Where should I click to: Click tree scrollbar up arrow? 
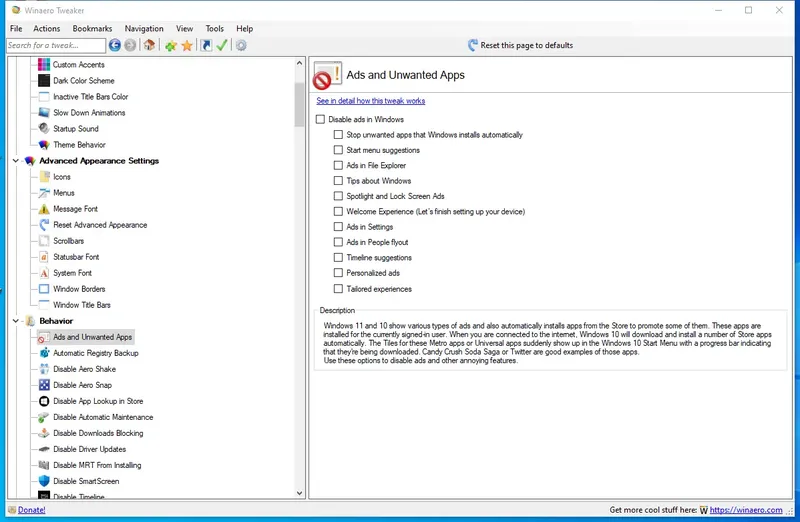(299, 63)
